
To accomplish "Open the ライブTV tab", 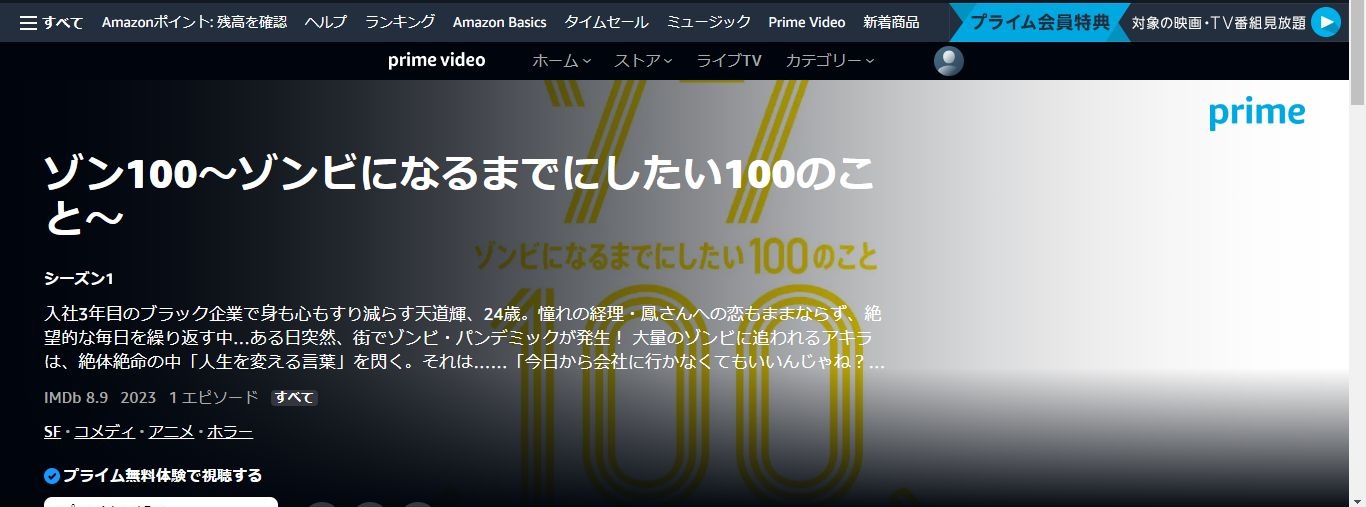I will pos(729,61).
